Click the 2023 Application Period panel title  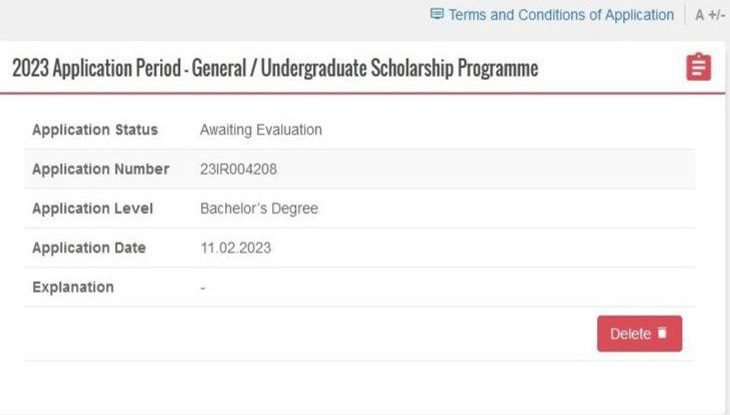tap(275, 68)
